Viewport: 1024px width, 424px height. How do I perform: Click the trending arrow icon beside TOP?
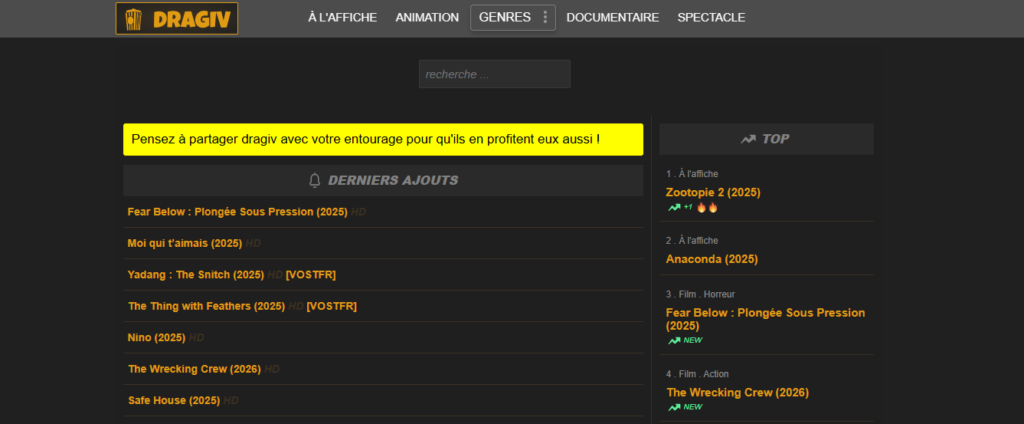748,139
